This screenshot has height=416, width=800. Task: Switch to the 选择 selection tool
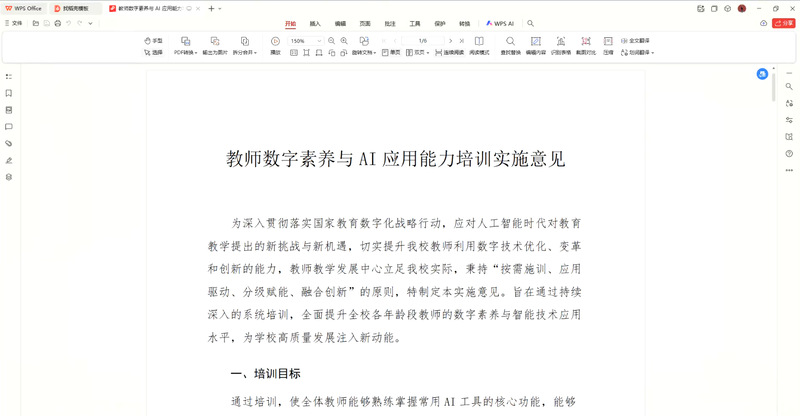coord(152,52)
